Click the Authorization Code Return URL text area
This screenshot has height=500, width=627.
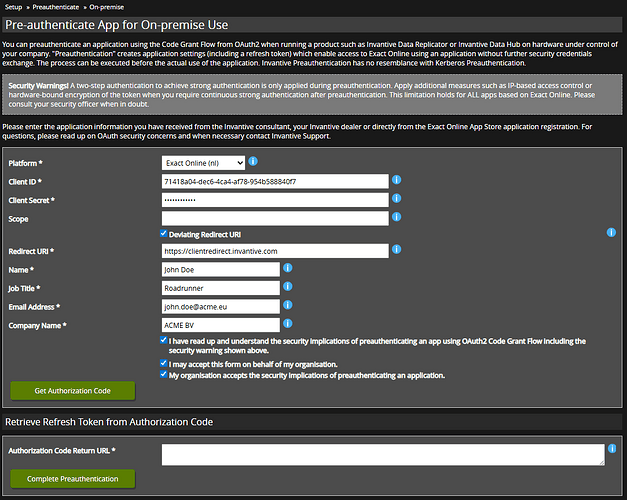click(x=382, y=455)
